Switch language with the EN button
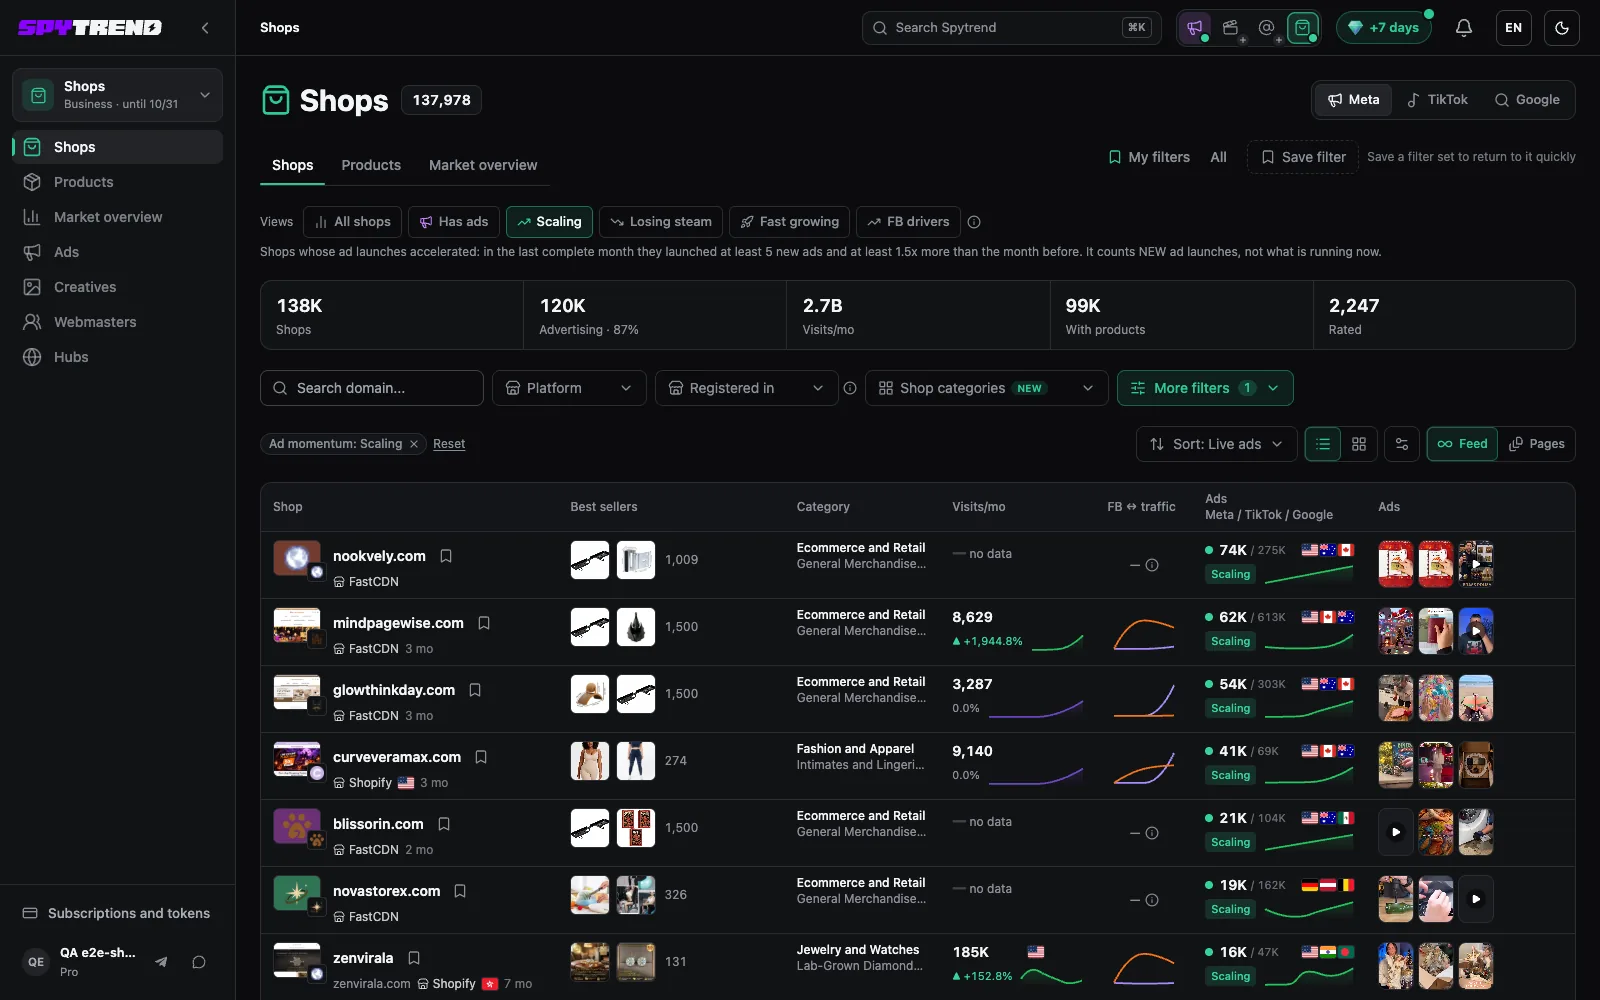The width and height of the screenshot is (1600, 1000). tap(1514, 28)
